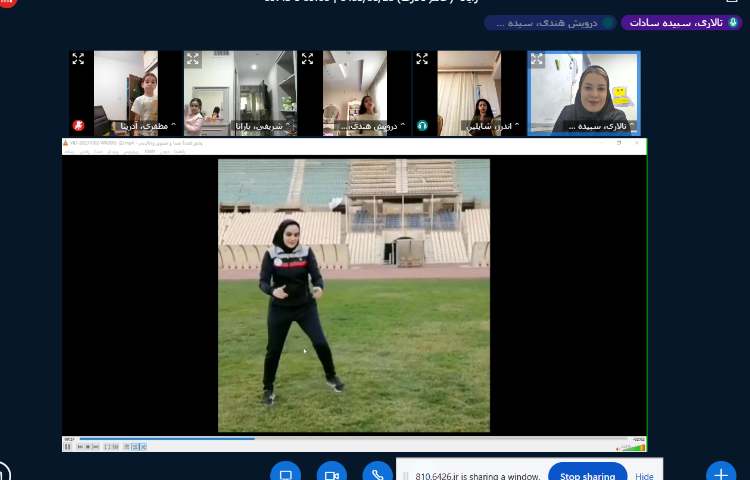This screenshot has width=750, height=480.
Task: Open the plus actions button
Action: (x=721, y=471)
